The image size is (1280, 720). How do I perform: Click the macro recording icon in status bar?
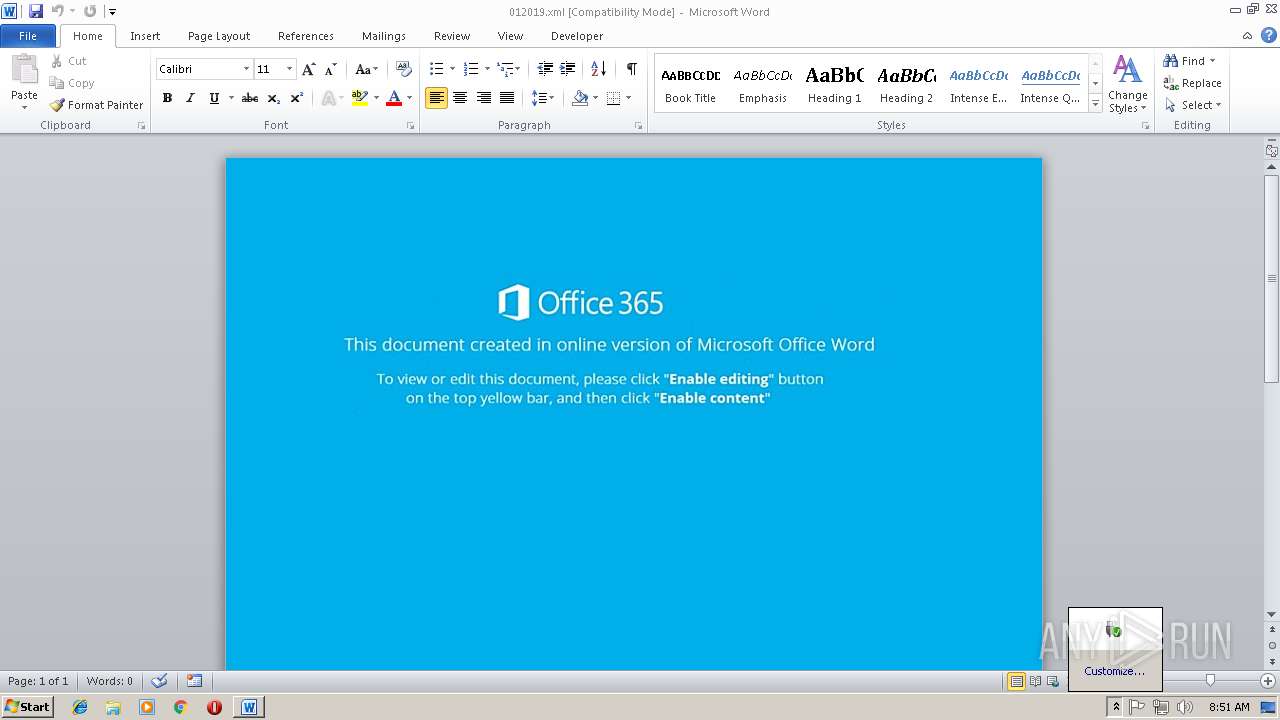[195, 681]
